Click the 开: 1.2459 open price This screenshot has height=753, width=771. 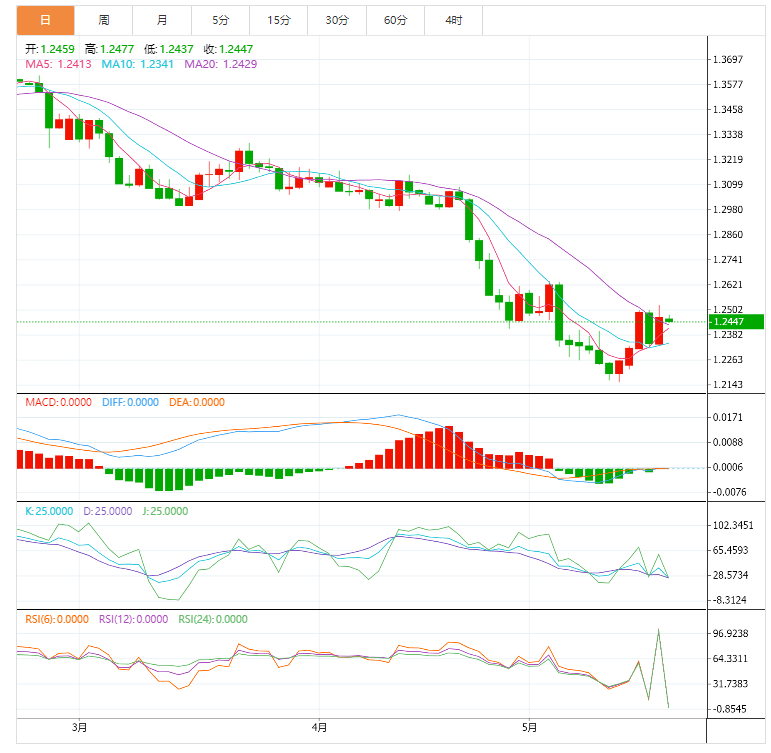(x=50, y=49)
